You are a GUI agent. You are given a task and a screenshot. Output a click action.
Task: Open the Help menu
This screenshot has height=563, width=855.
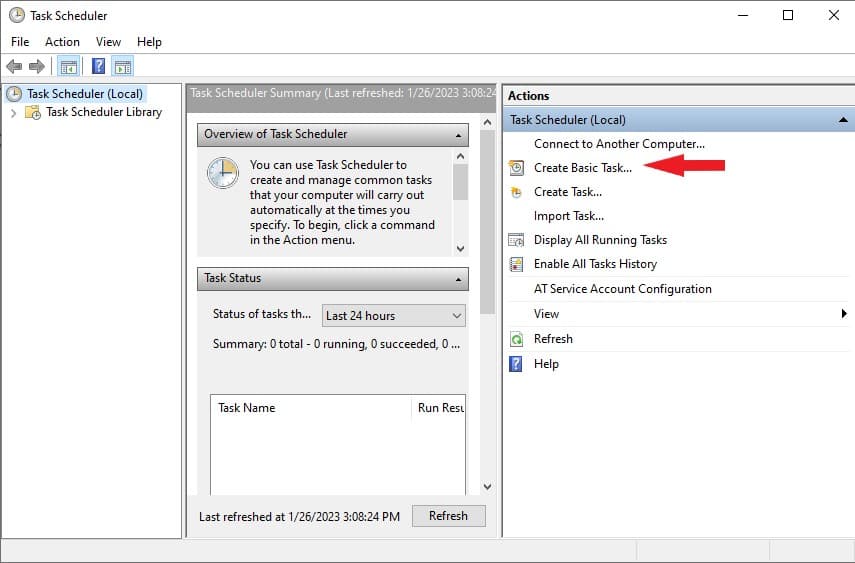pyautogui.click(x=149, y=42)
